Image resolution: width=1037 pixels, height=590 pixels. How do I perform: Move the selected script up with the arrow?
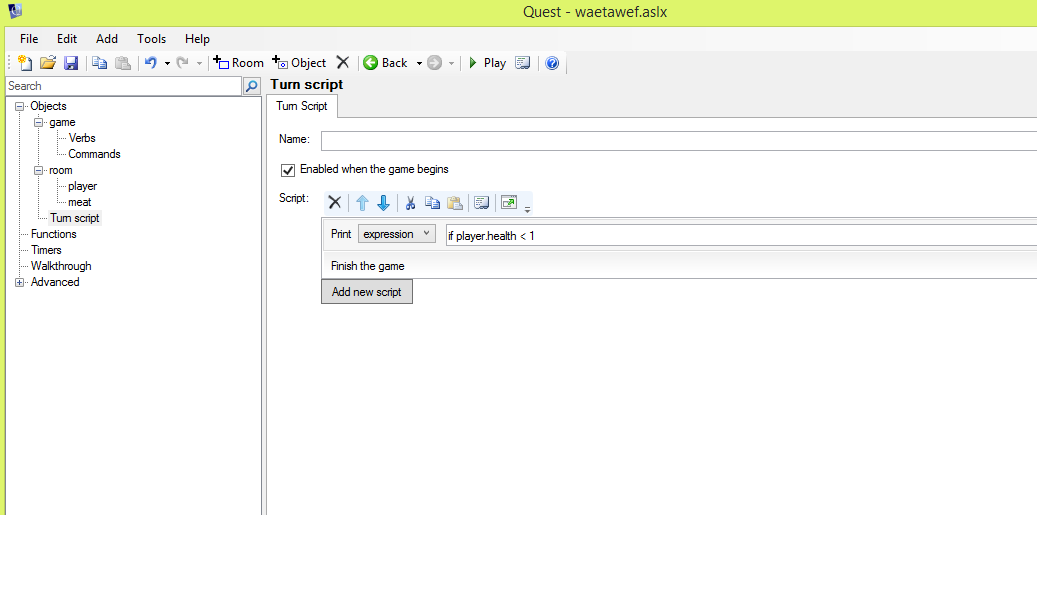point(362,203)
